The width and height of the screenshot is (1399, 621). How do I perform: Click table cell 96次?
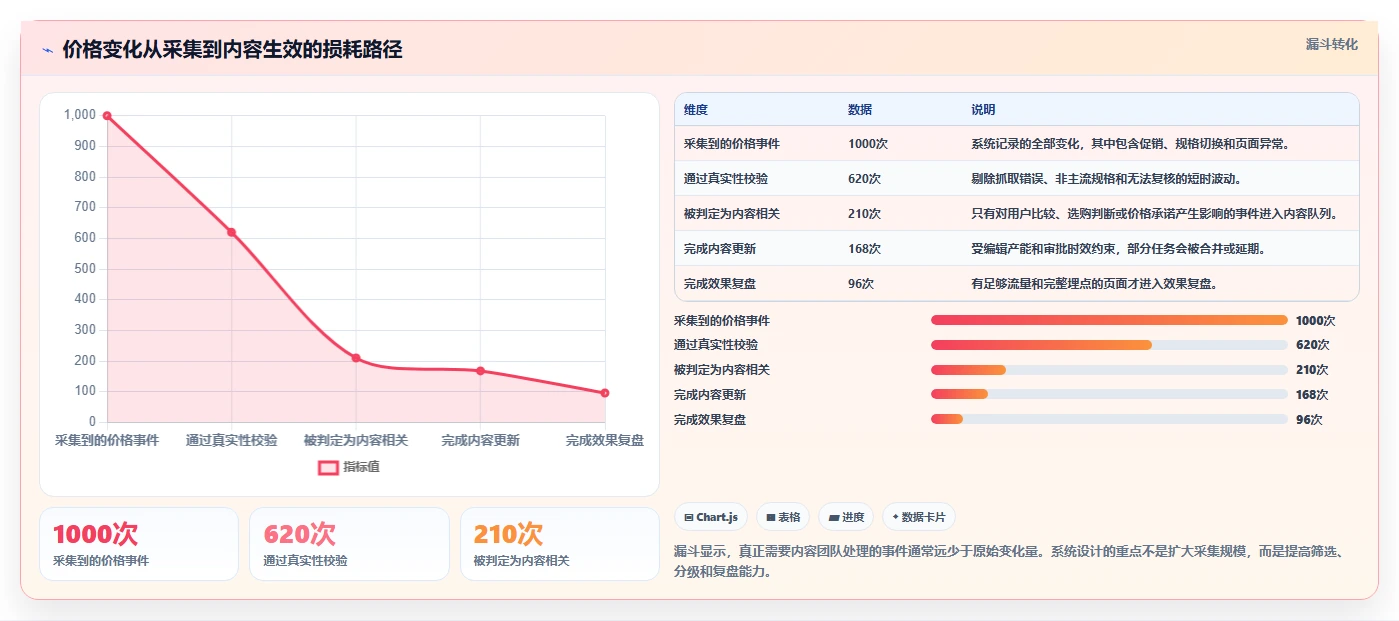click(x=861, y=284)
